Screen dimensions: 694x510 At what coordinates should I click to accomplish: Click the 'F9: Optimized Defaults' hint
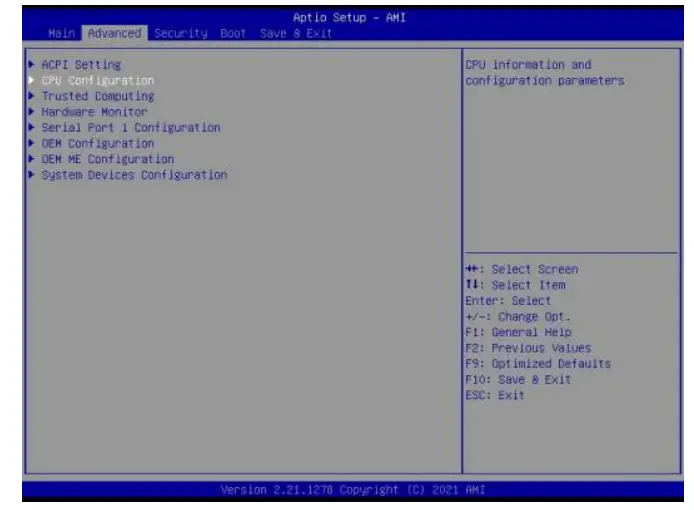point(538,364)
